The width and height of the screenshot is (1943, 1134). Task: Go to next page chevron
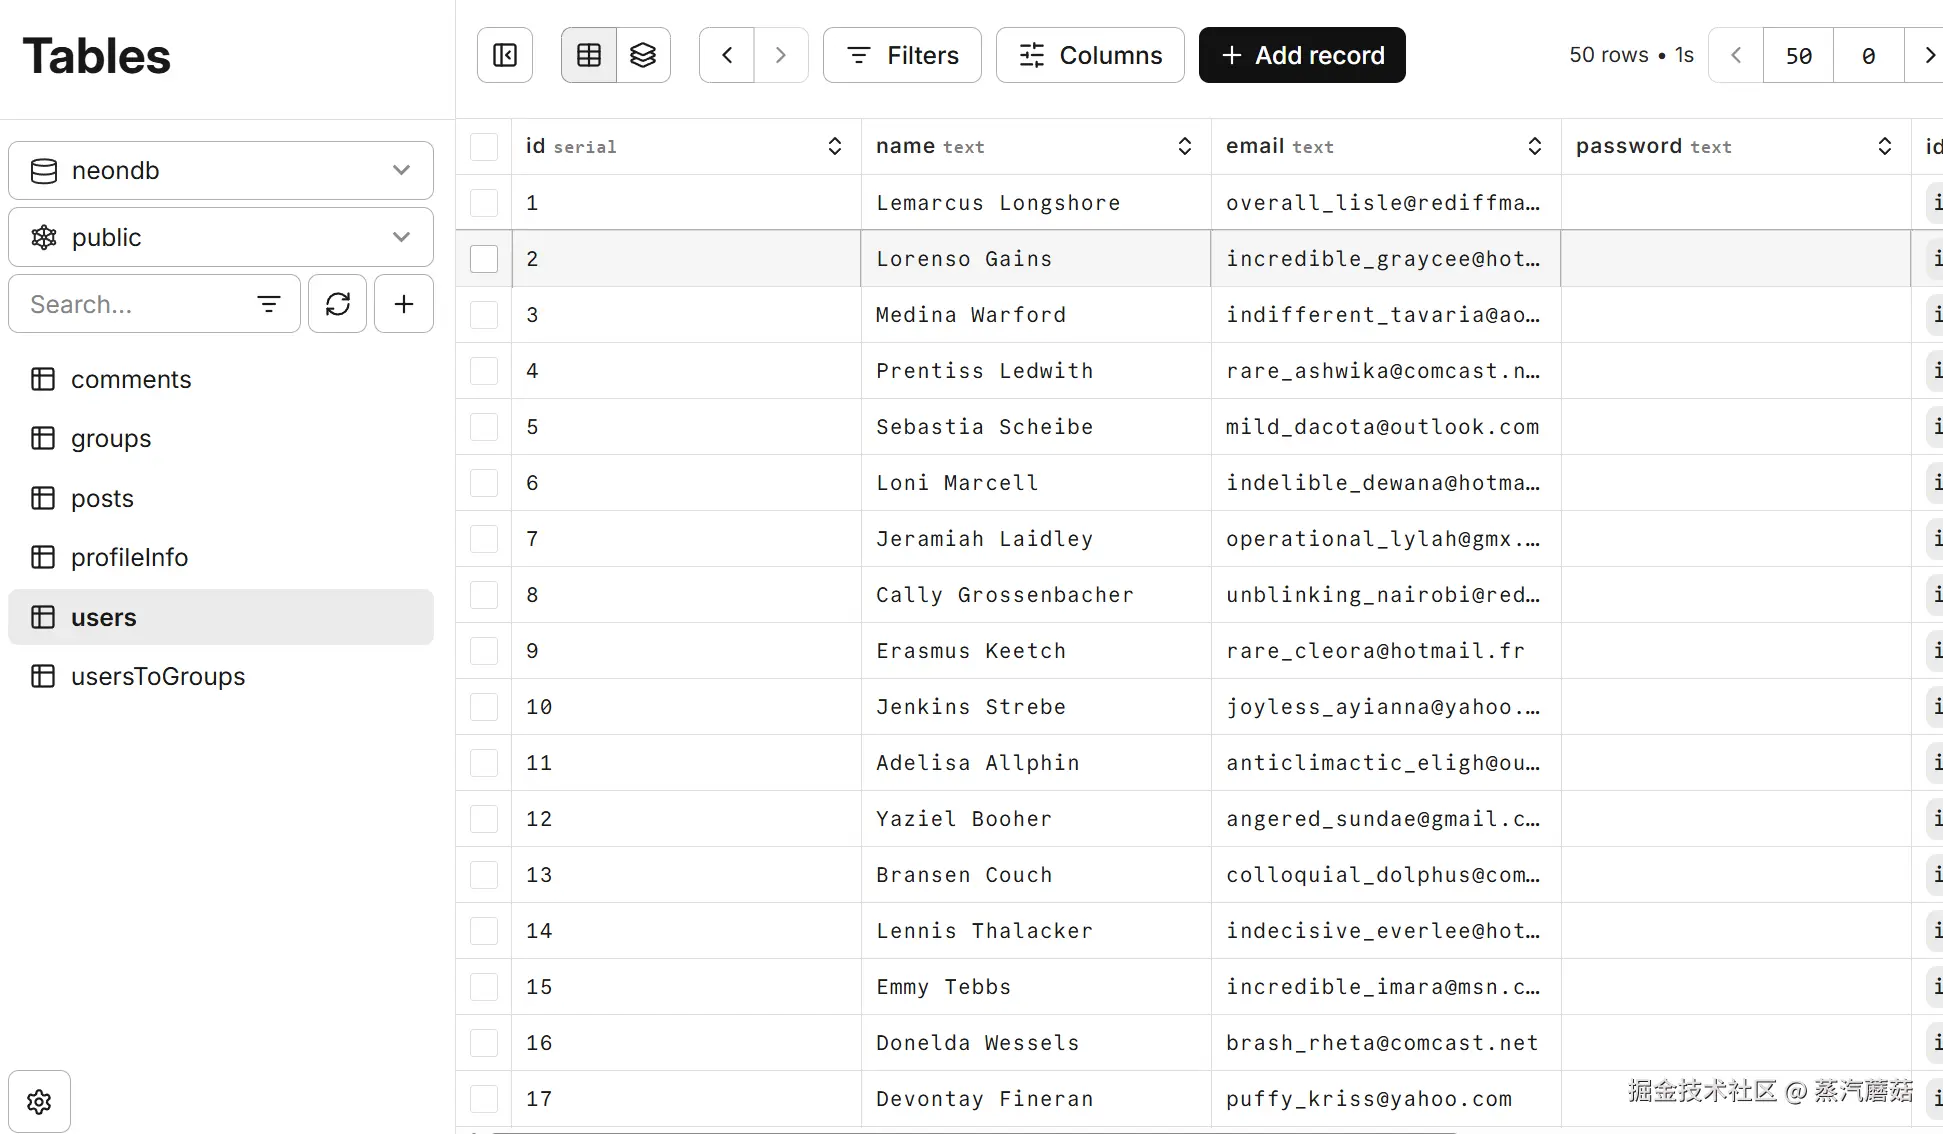[x=1929, y=55]
